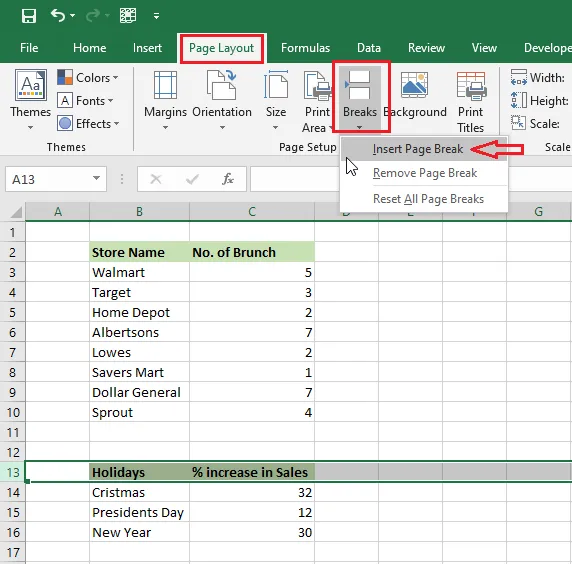
Task: Select the Walmart cell
Action: coord(139,273)
